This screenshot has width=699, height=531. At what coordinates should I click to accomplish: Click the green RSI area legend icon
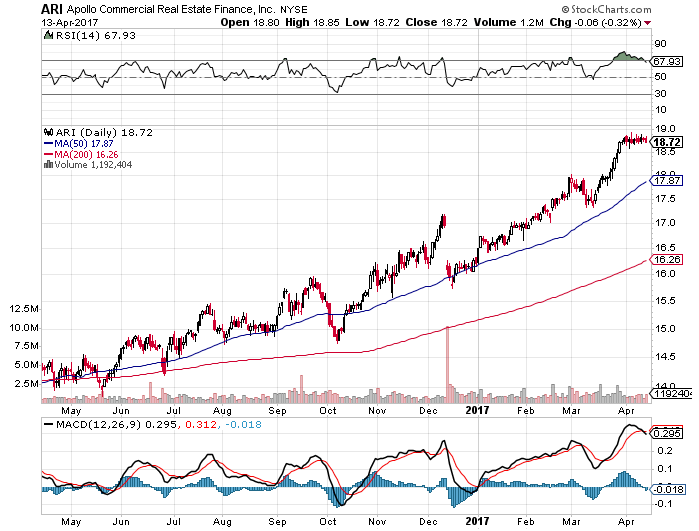[48, 35]
